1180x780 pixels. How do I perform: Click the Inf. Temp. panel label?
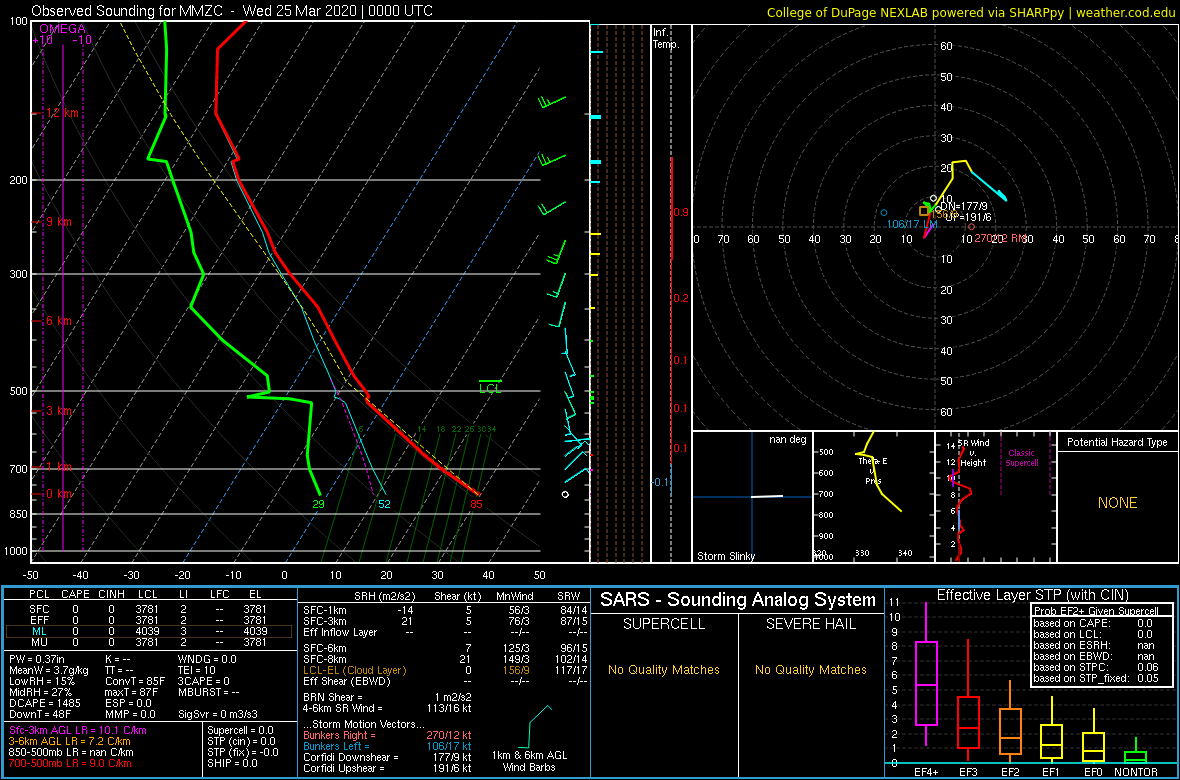point(666,38)
